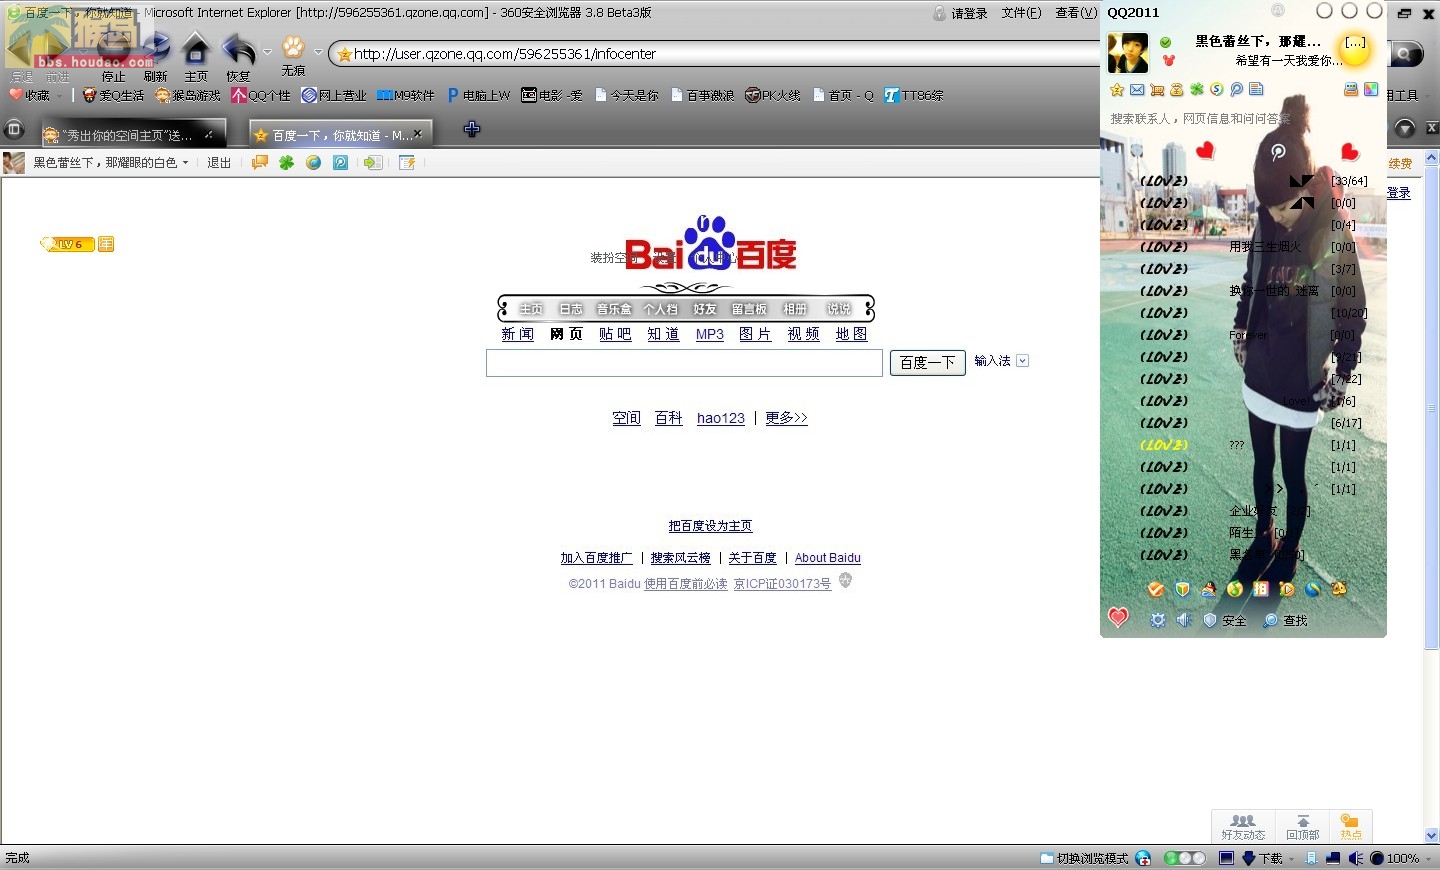The image size is (1440, 870).
Task: Expand the (LOVE) contact group showing [10/20]
Action: tap(1253, 313)
